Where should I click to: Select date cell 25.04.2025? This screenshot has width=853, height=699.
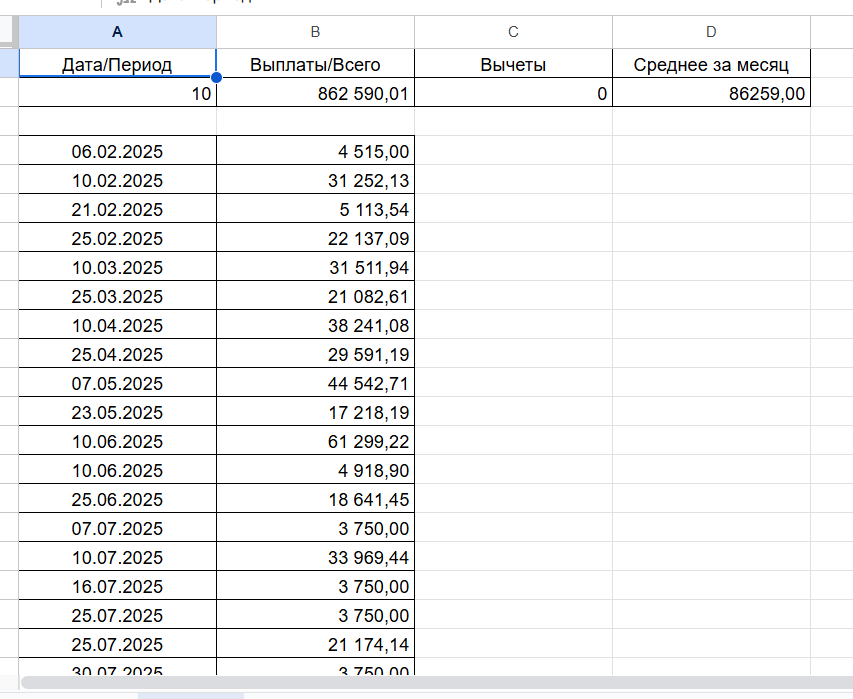[118, 354]
